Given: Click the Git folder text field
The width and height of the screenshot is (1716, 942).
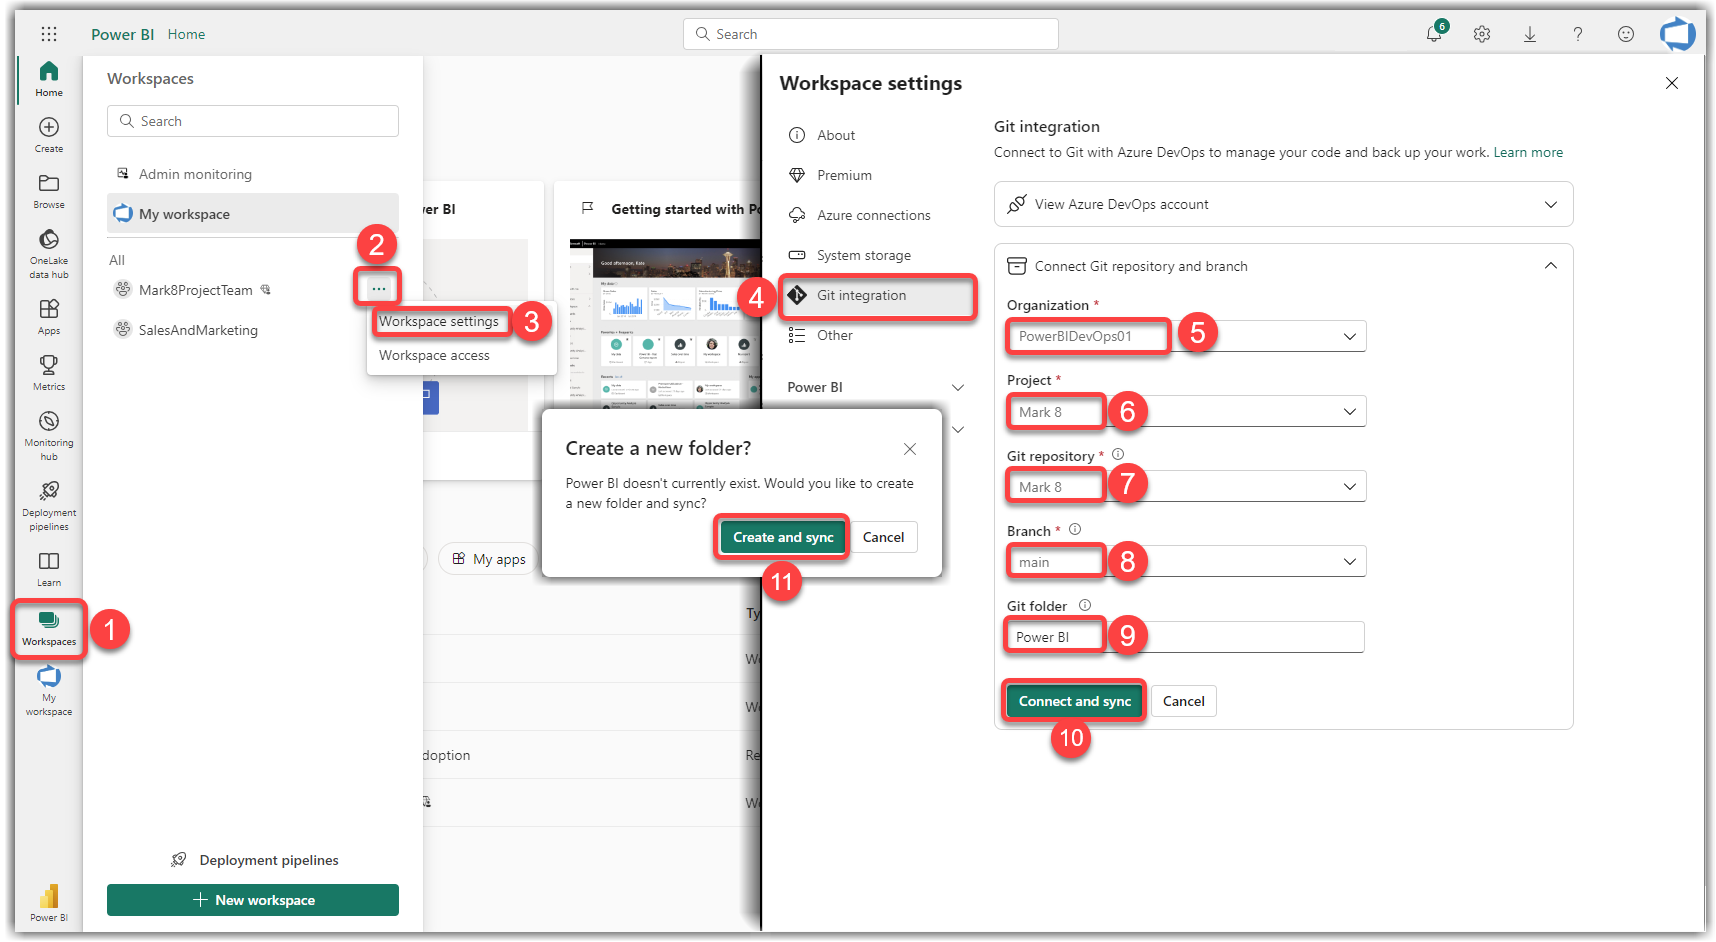Looking at the screenshot, I should 1186,637.
